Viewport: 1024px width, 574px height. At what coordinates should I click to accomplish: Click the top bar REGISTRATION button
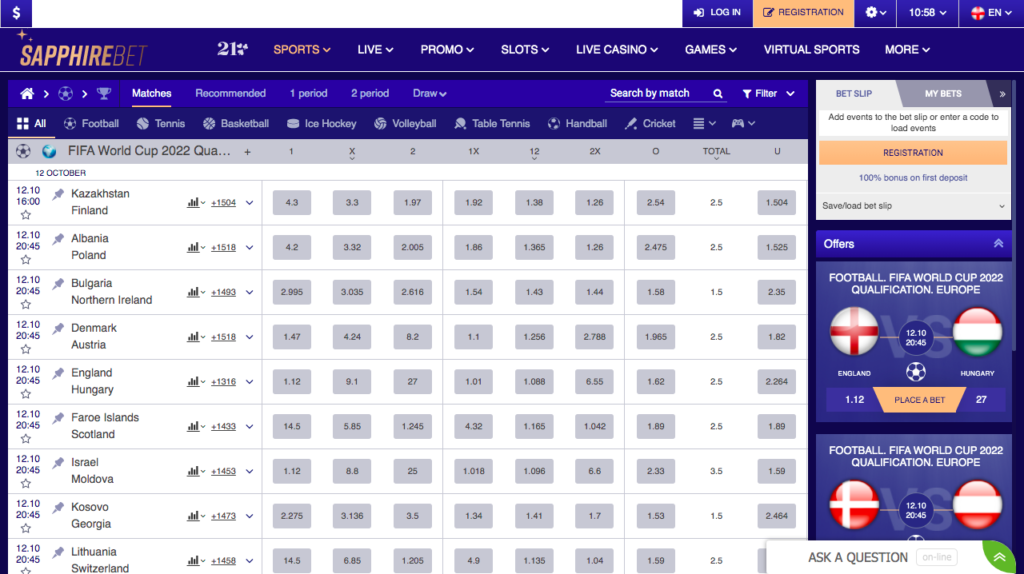click(803, 12)
